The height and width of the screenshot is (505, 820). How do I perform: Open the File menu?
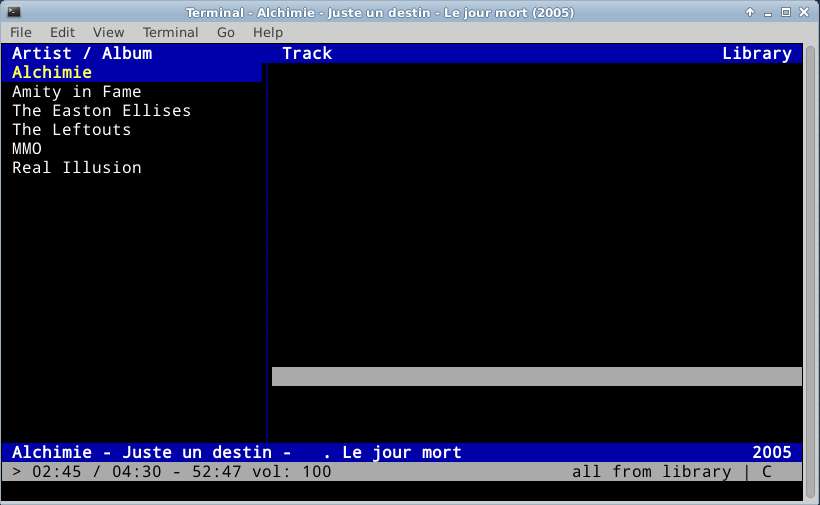21,32
